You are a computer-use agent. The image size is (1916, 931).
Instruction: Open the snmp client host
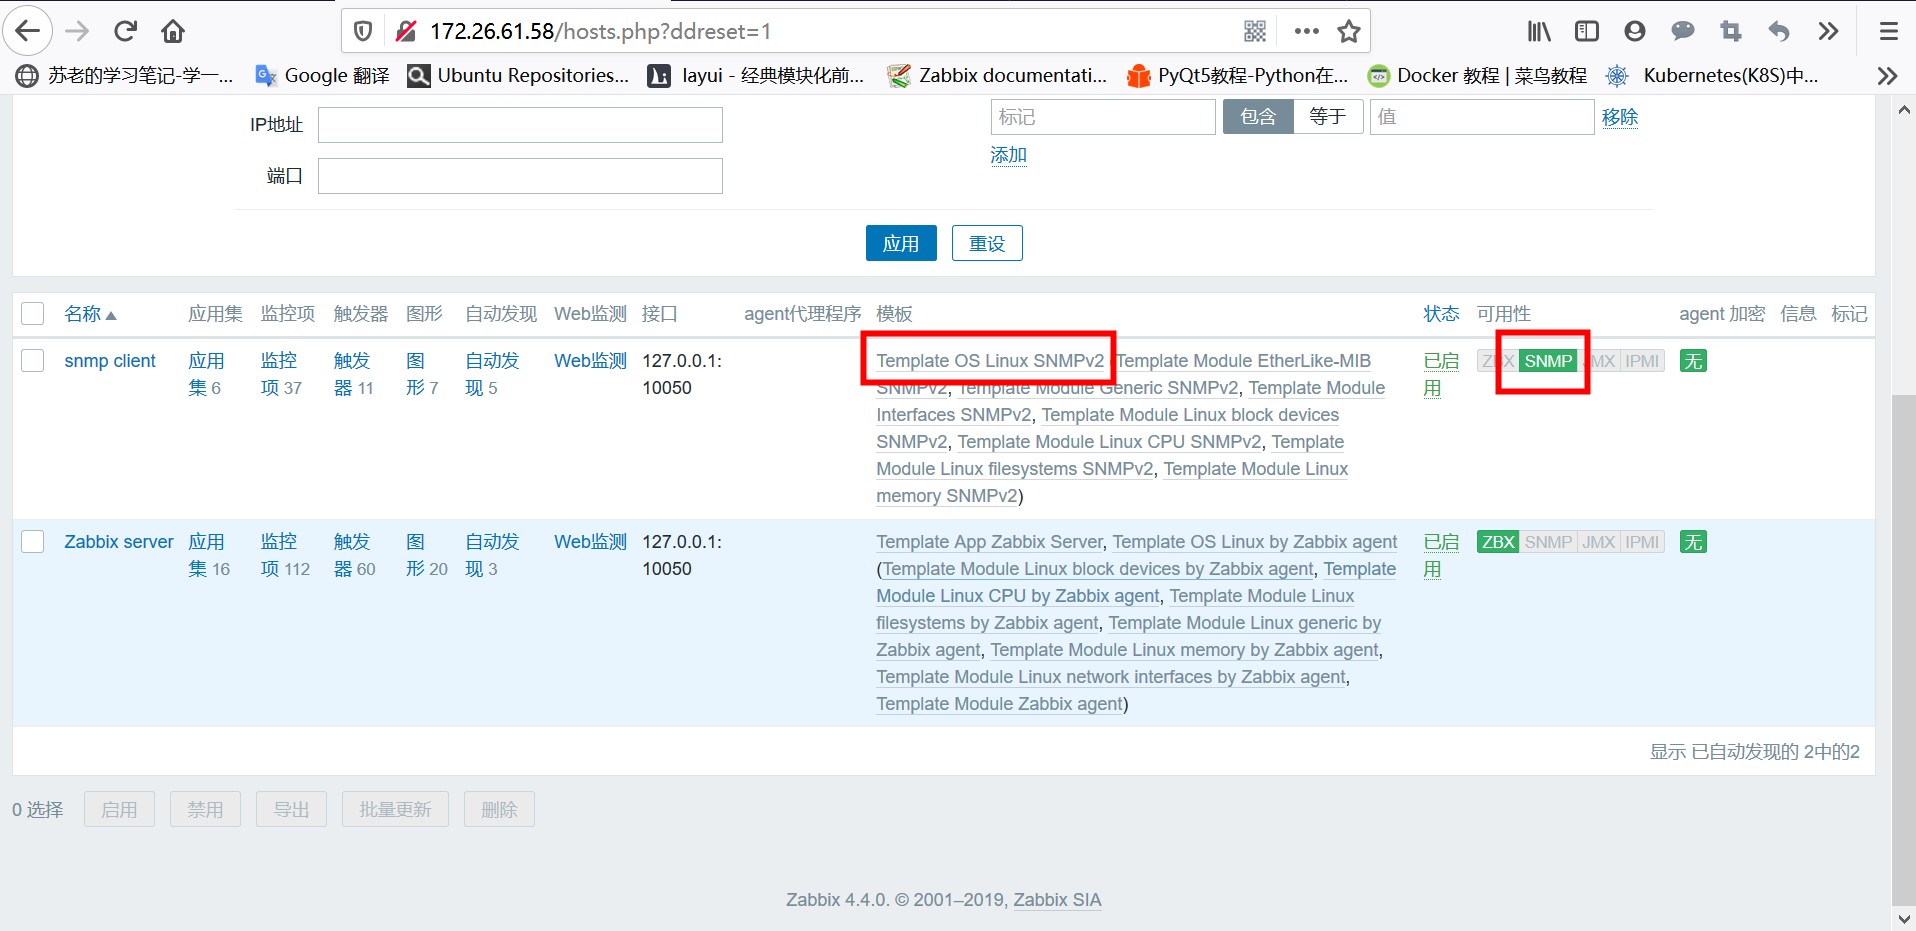[110, 361]
